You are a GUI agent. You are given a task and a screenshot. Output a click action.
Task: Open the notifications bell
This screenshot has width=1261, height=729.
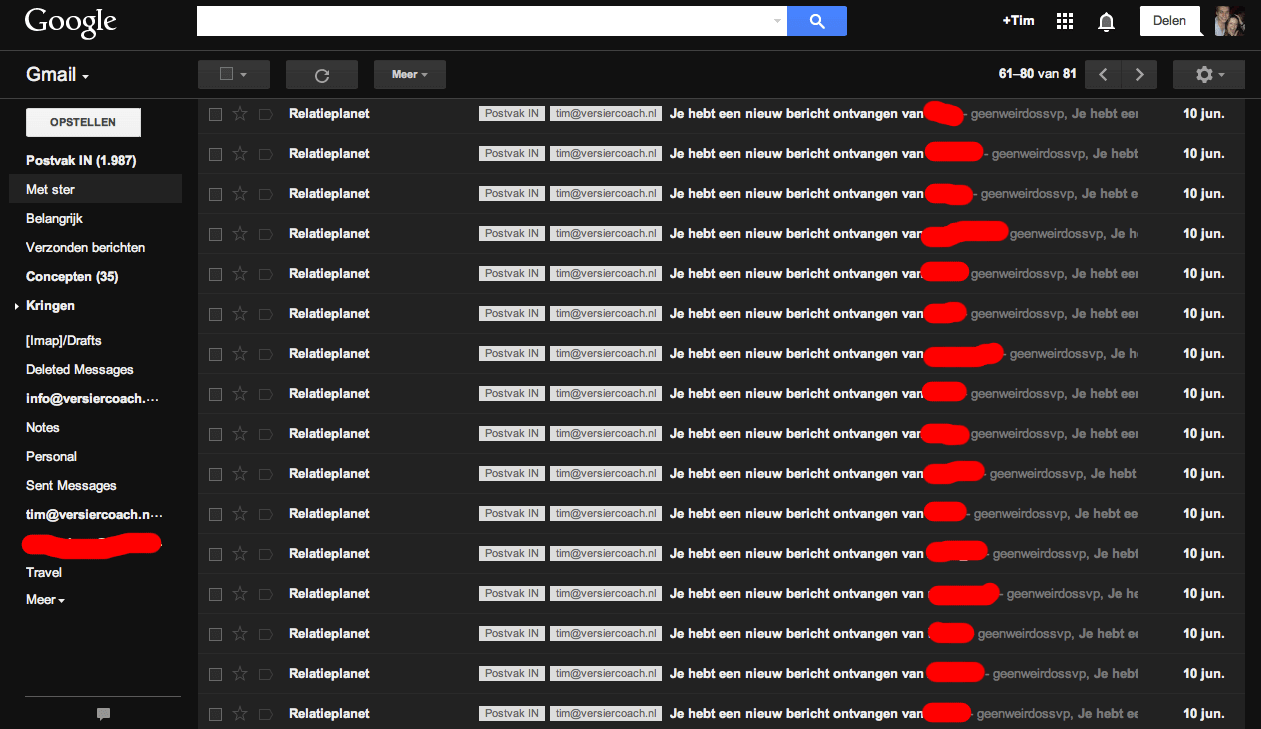(x=1106, y=21)
